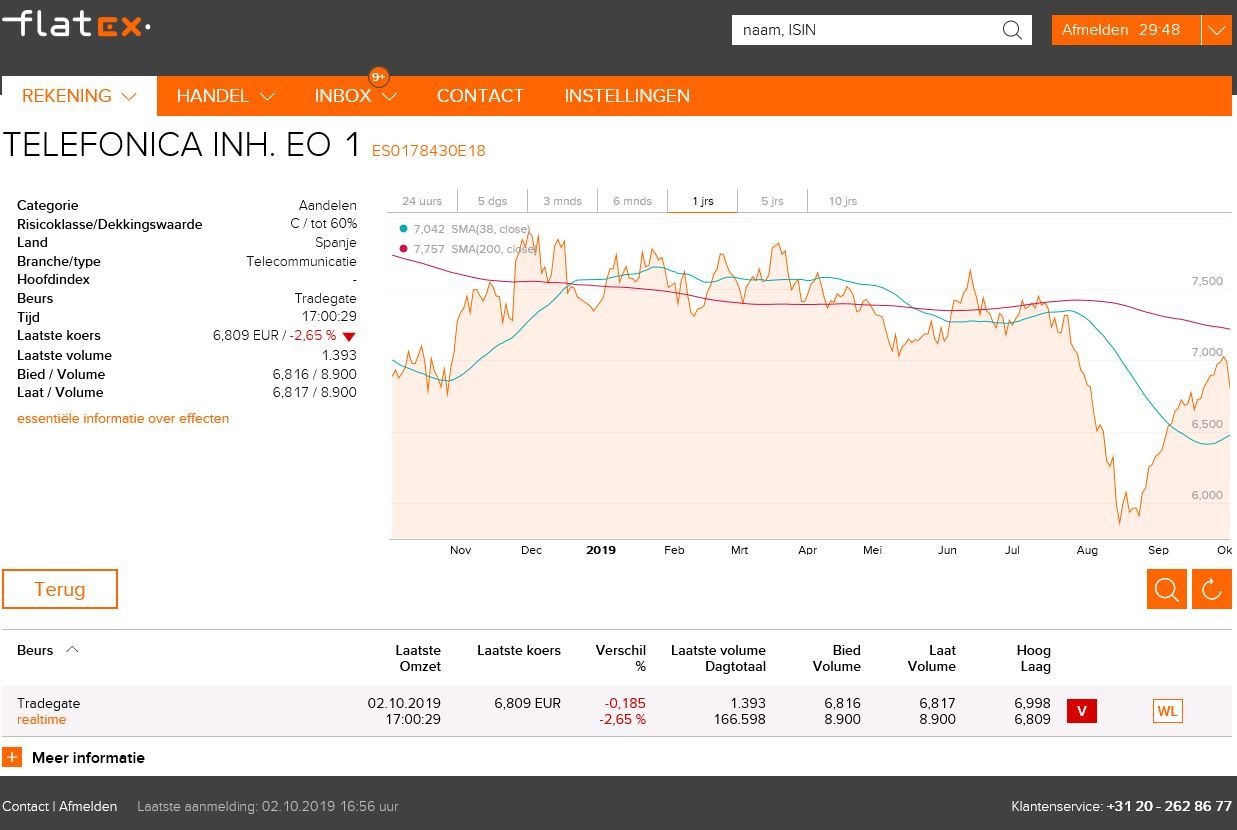The image size is (1237, 830).
Task: Toggle the SMA(38, close) legend dot
Action: [403, 229]
